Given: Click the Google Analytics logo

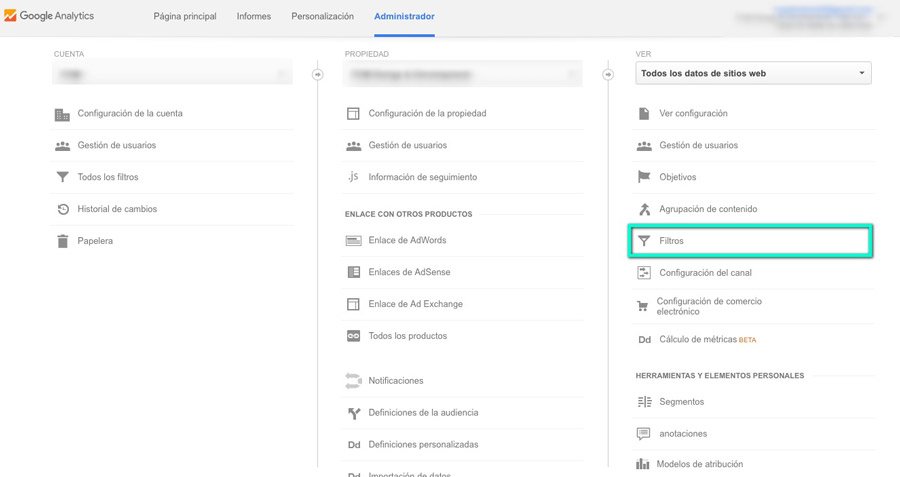Looking at the screenshot, I should [49, 15].
